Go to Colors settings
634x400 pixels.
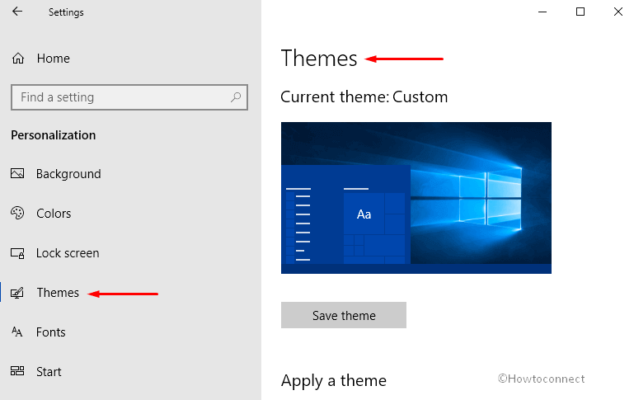coord(54,213)
